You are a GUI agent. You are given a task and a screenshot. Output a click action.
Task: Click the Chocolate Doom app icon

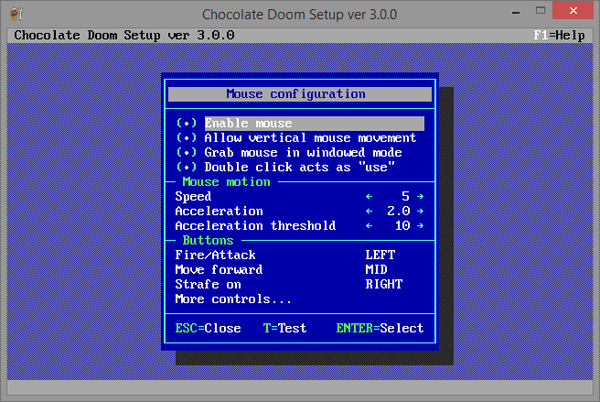[16, 14]
